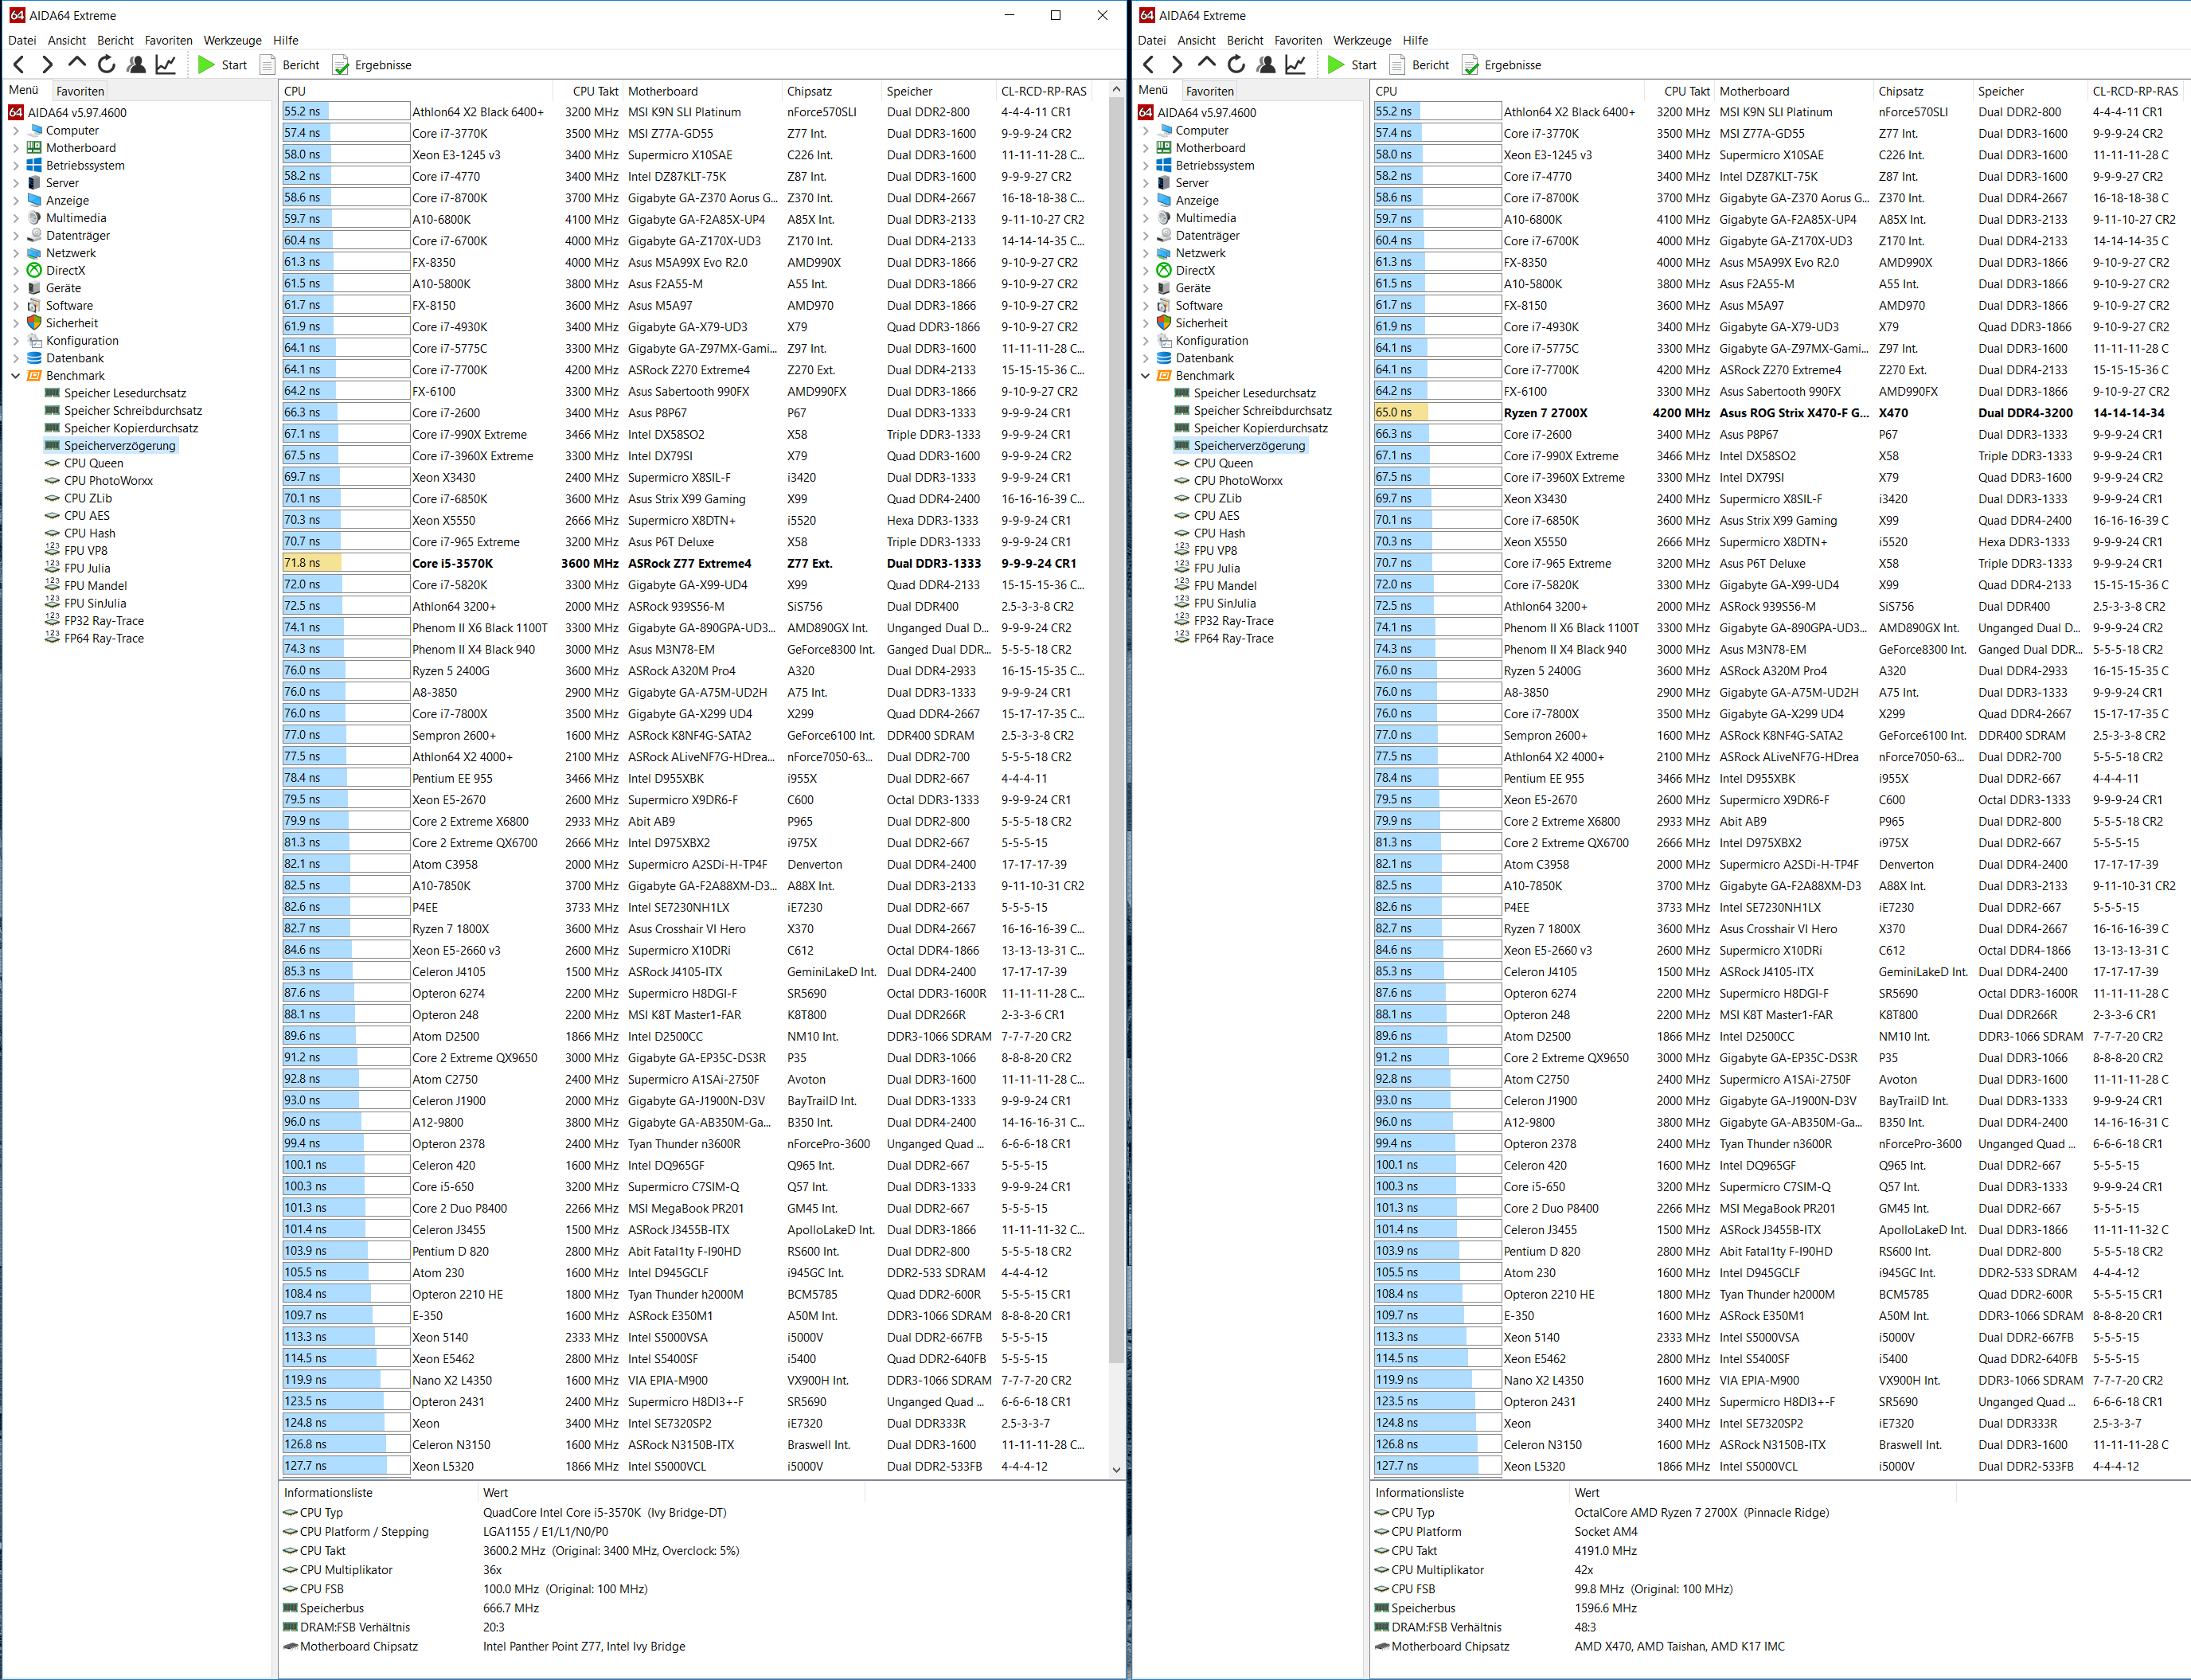Viewport: 2191px width, 1680px height.
Task: Click the green Start icon in the left window
Action: tap(206, 65)
